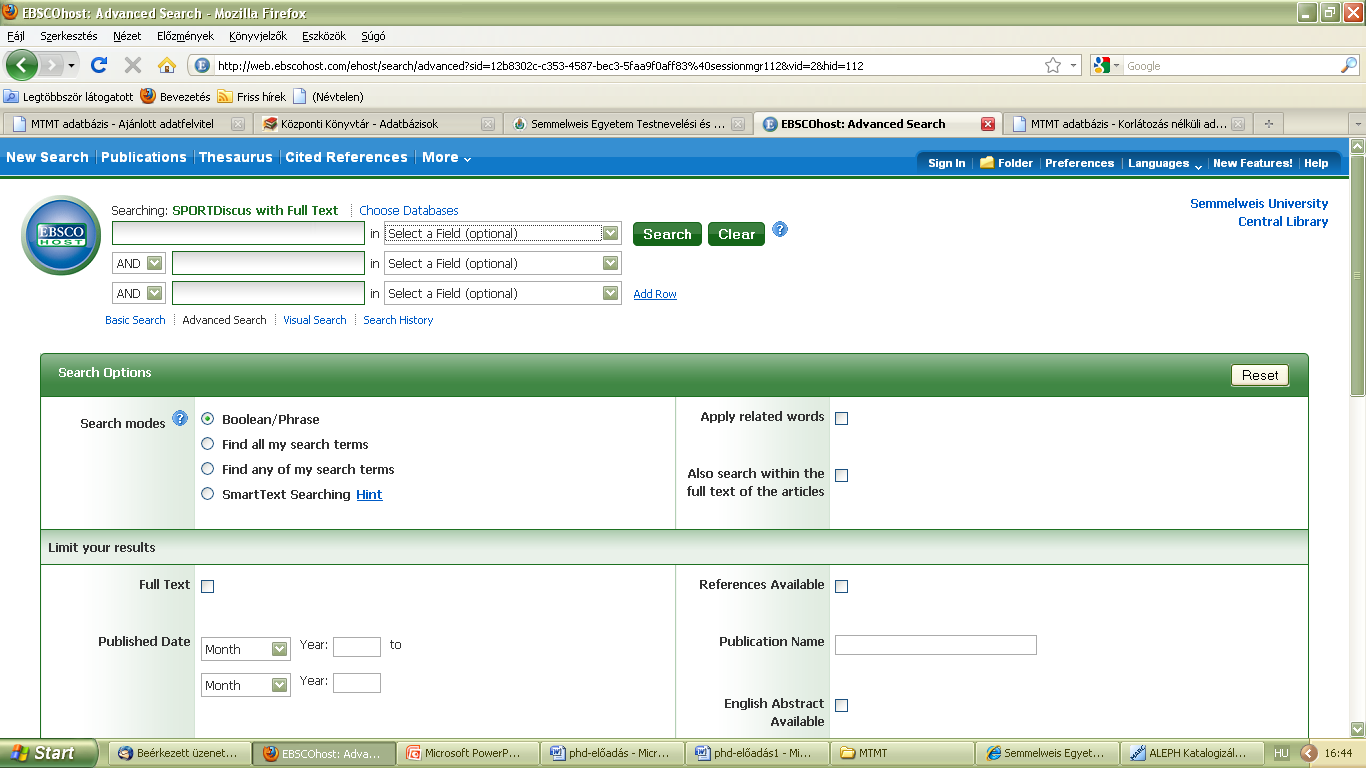Click the Search modes help icon
This screenshot has height=768, width=1366.
tap(180, 418)
